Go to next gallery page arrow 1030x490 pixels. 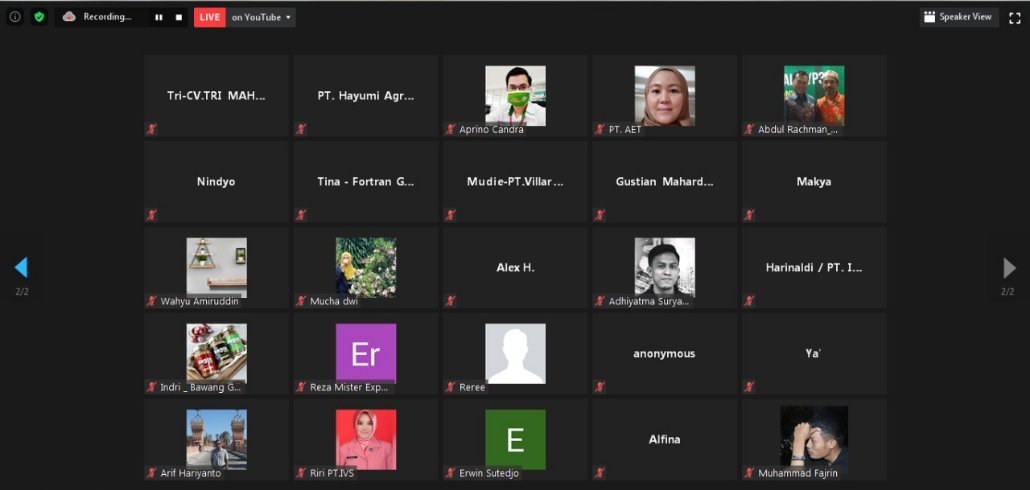tap(1009, 267)
